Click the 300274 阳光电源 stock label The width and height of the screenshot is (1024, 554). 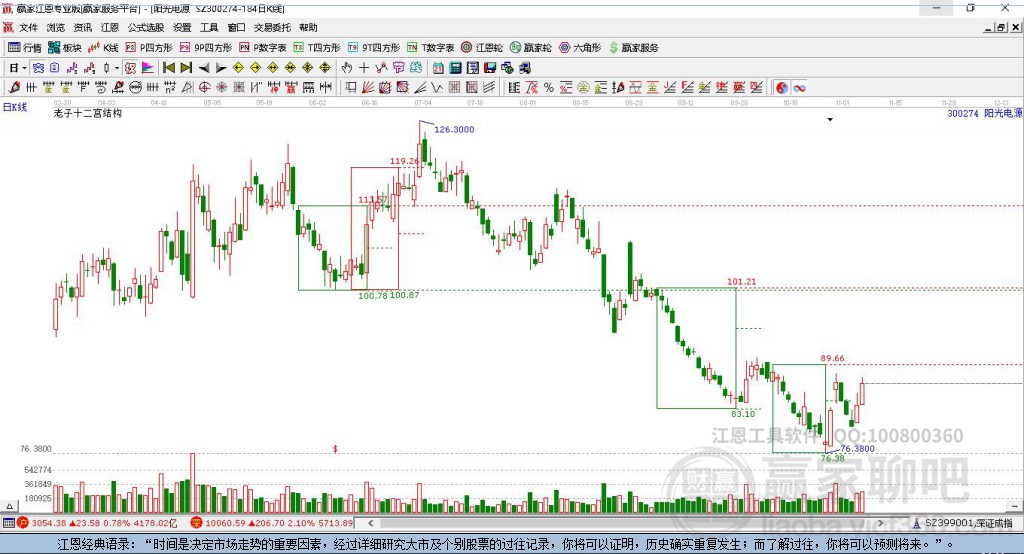pos(985,114)
